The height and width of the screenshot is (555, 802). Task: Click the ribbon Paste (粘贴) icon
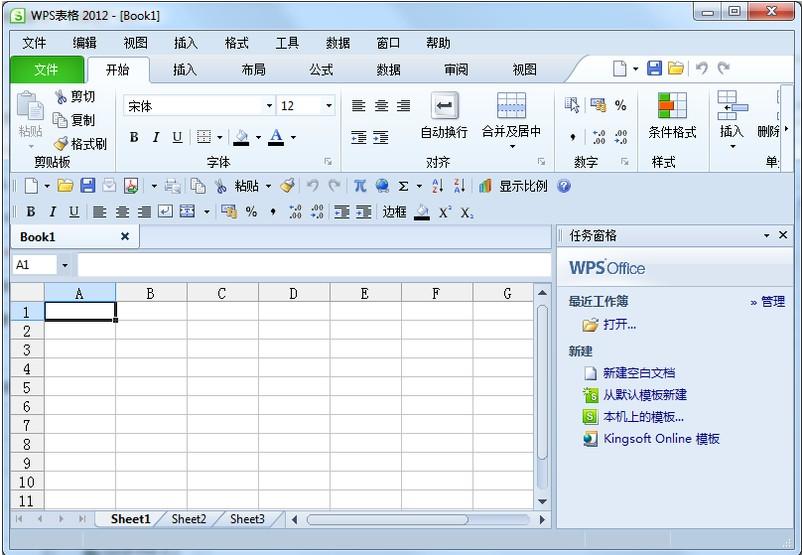click(30, 106)
